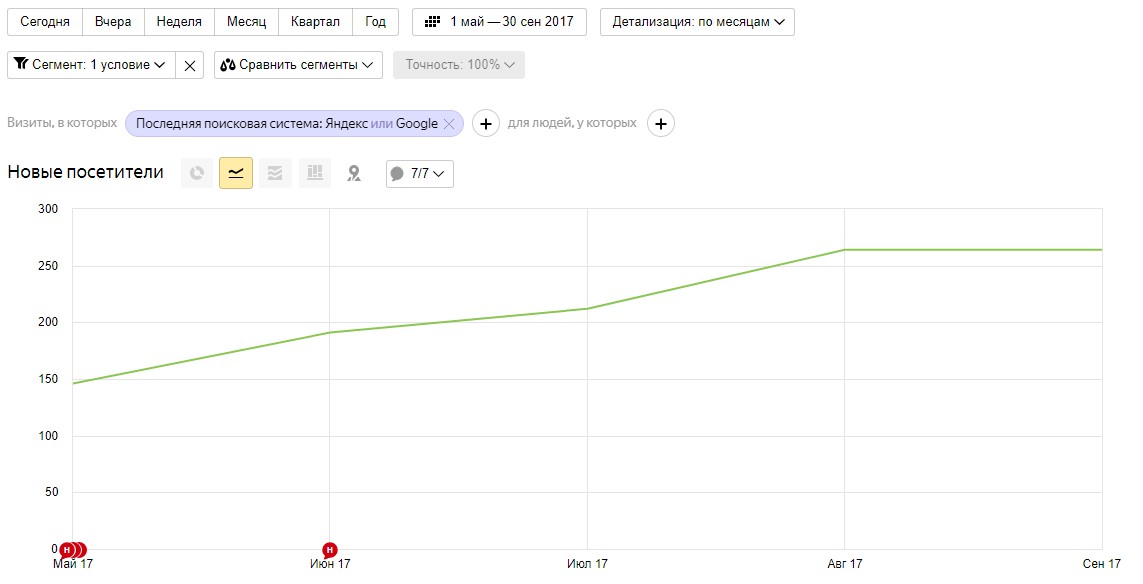The height and width of the screenshot is (584, 1143).
Task: Open Детализация: по месяцам dropdown
Action: (697, 22)
